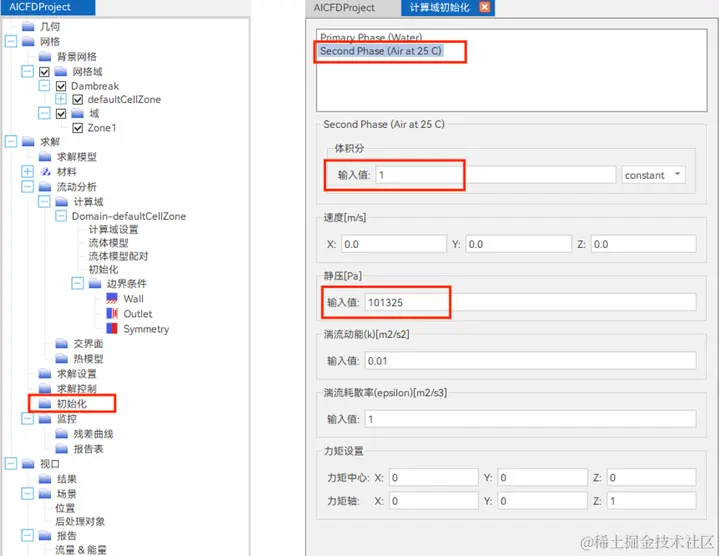Image resolution: width=720 pixels, height=556 pixels.
Task: Expand the 材料 tree node
Action: pos(28,172)
